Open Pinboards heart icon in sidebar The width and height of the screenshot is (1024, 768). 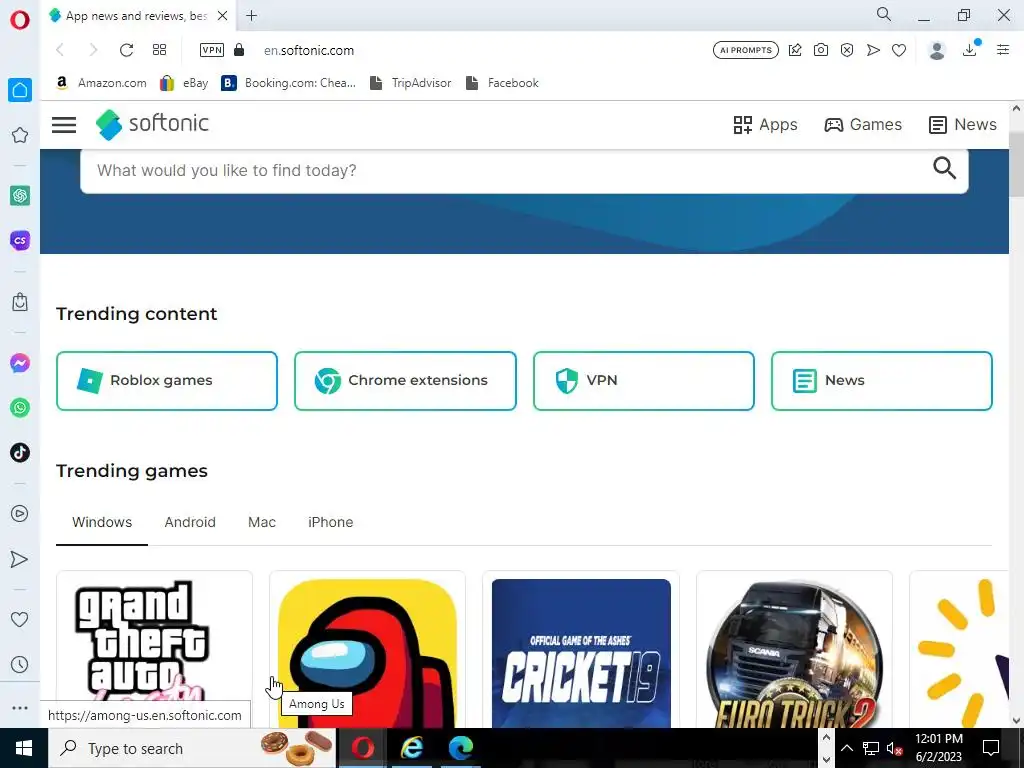[x=20, y=619]
